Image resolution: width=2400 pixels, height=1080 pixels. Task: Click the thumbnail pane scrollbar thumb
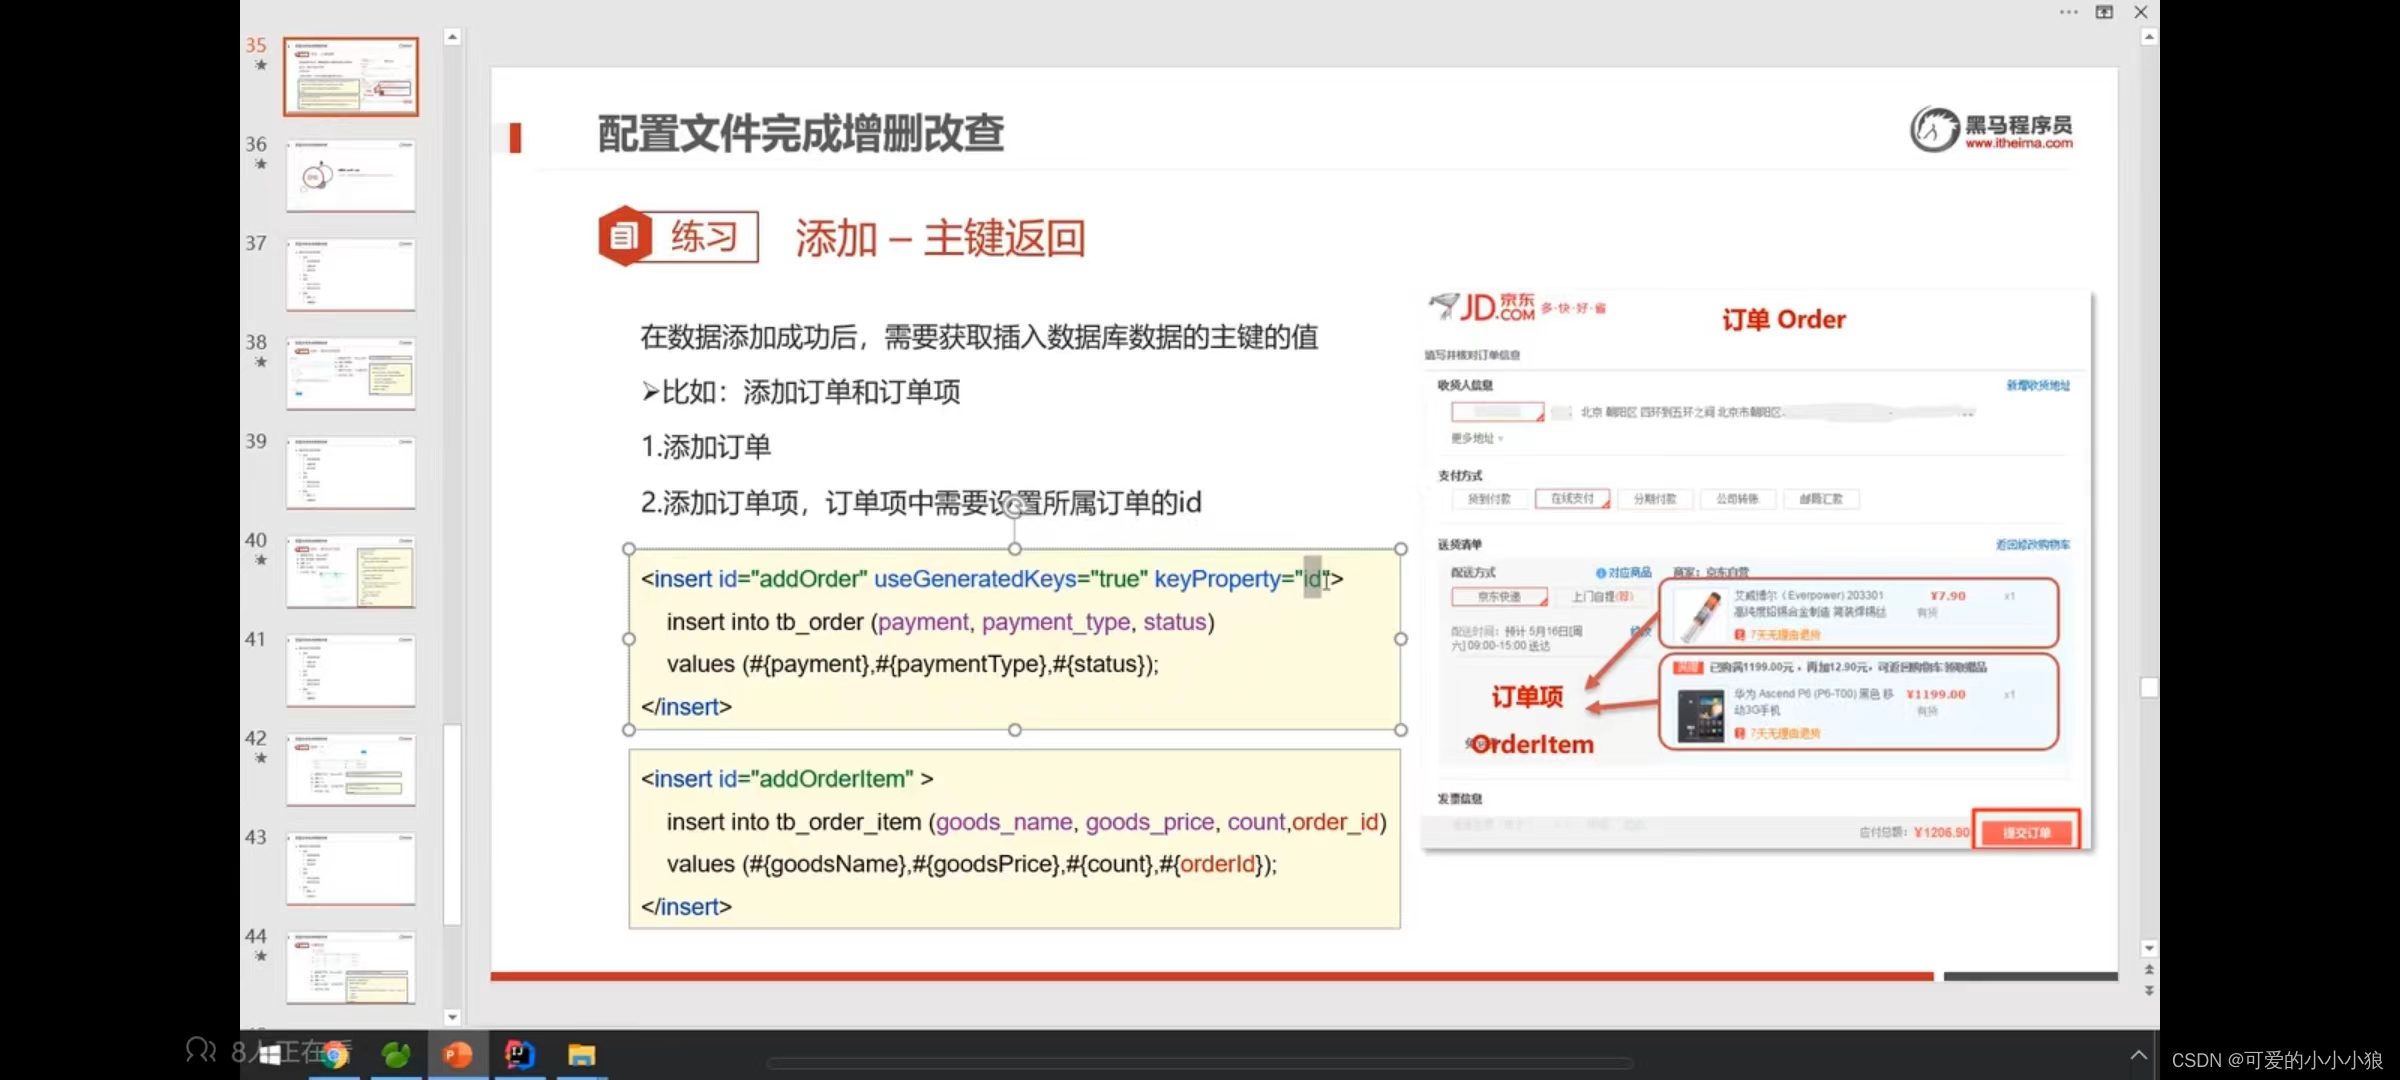pos(452,824)
